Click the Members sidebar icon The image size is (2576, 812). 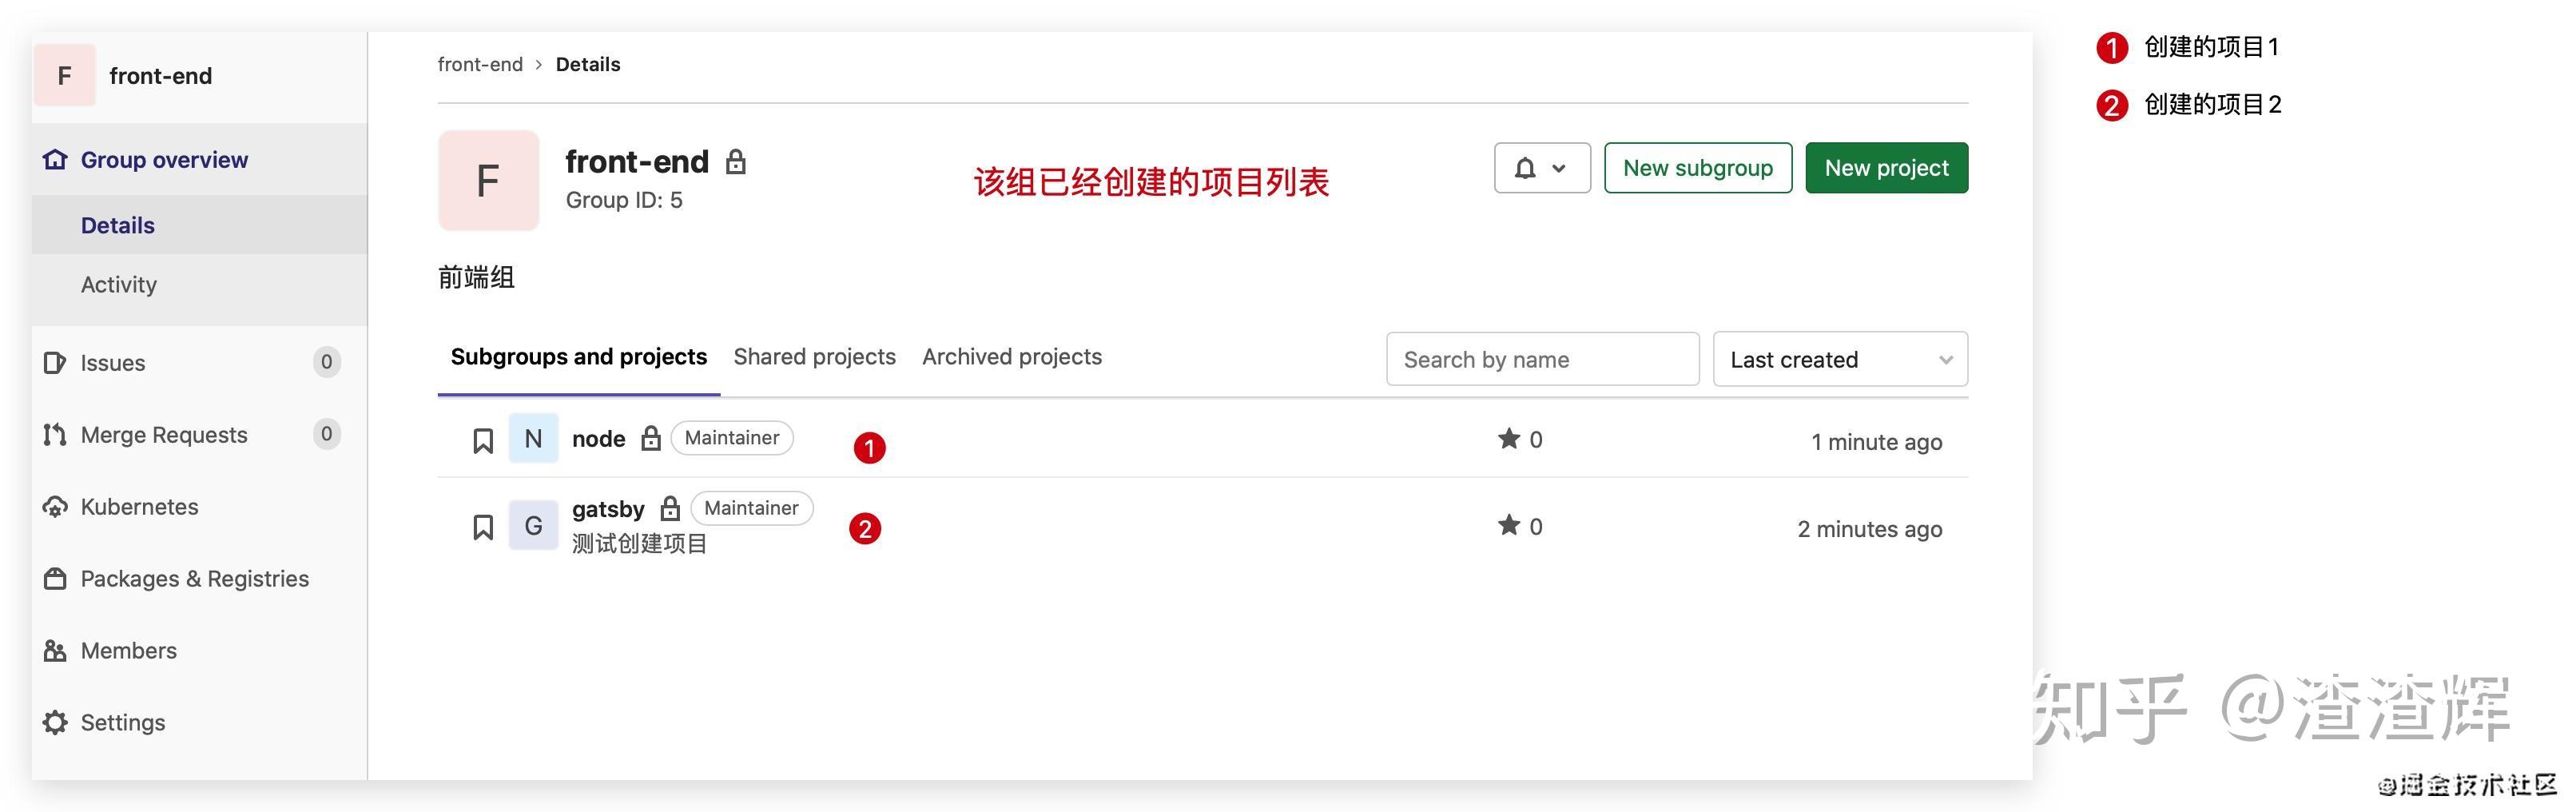click(x=56, y=650)
